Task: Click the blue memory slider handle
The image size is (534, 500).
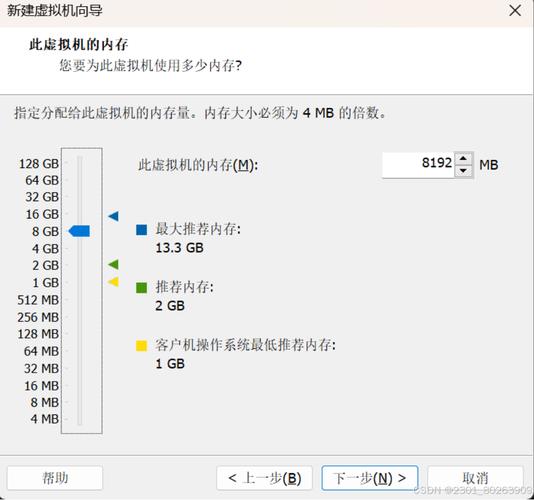Action: (x=79, y=231)
